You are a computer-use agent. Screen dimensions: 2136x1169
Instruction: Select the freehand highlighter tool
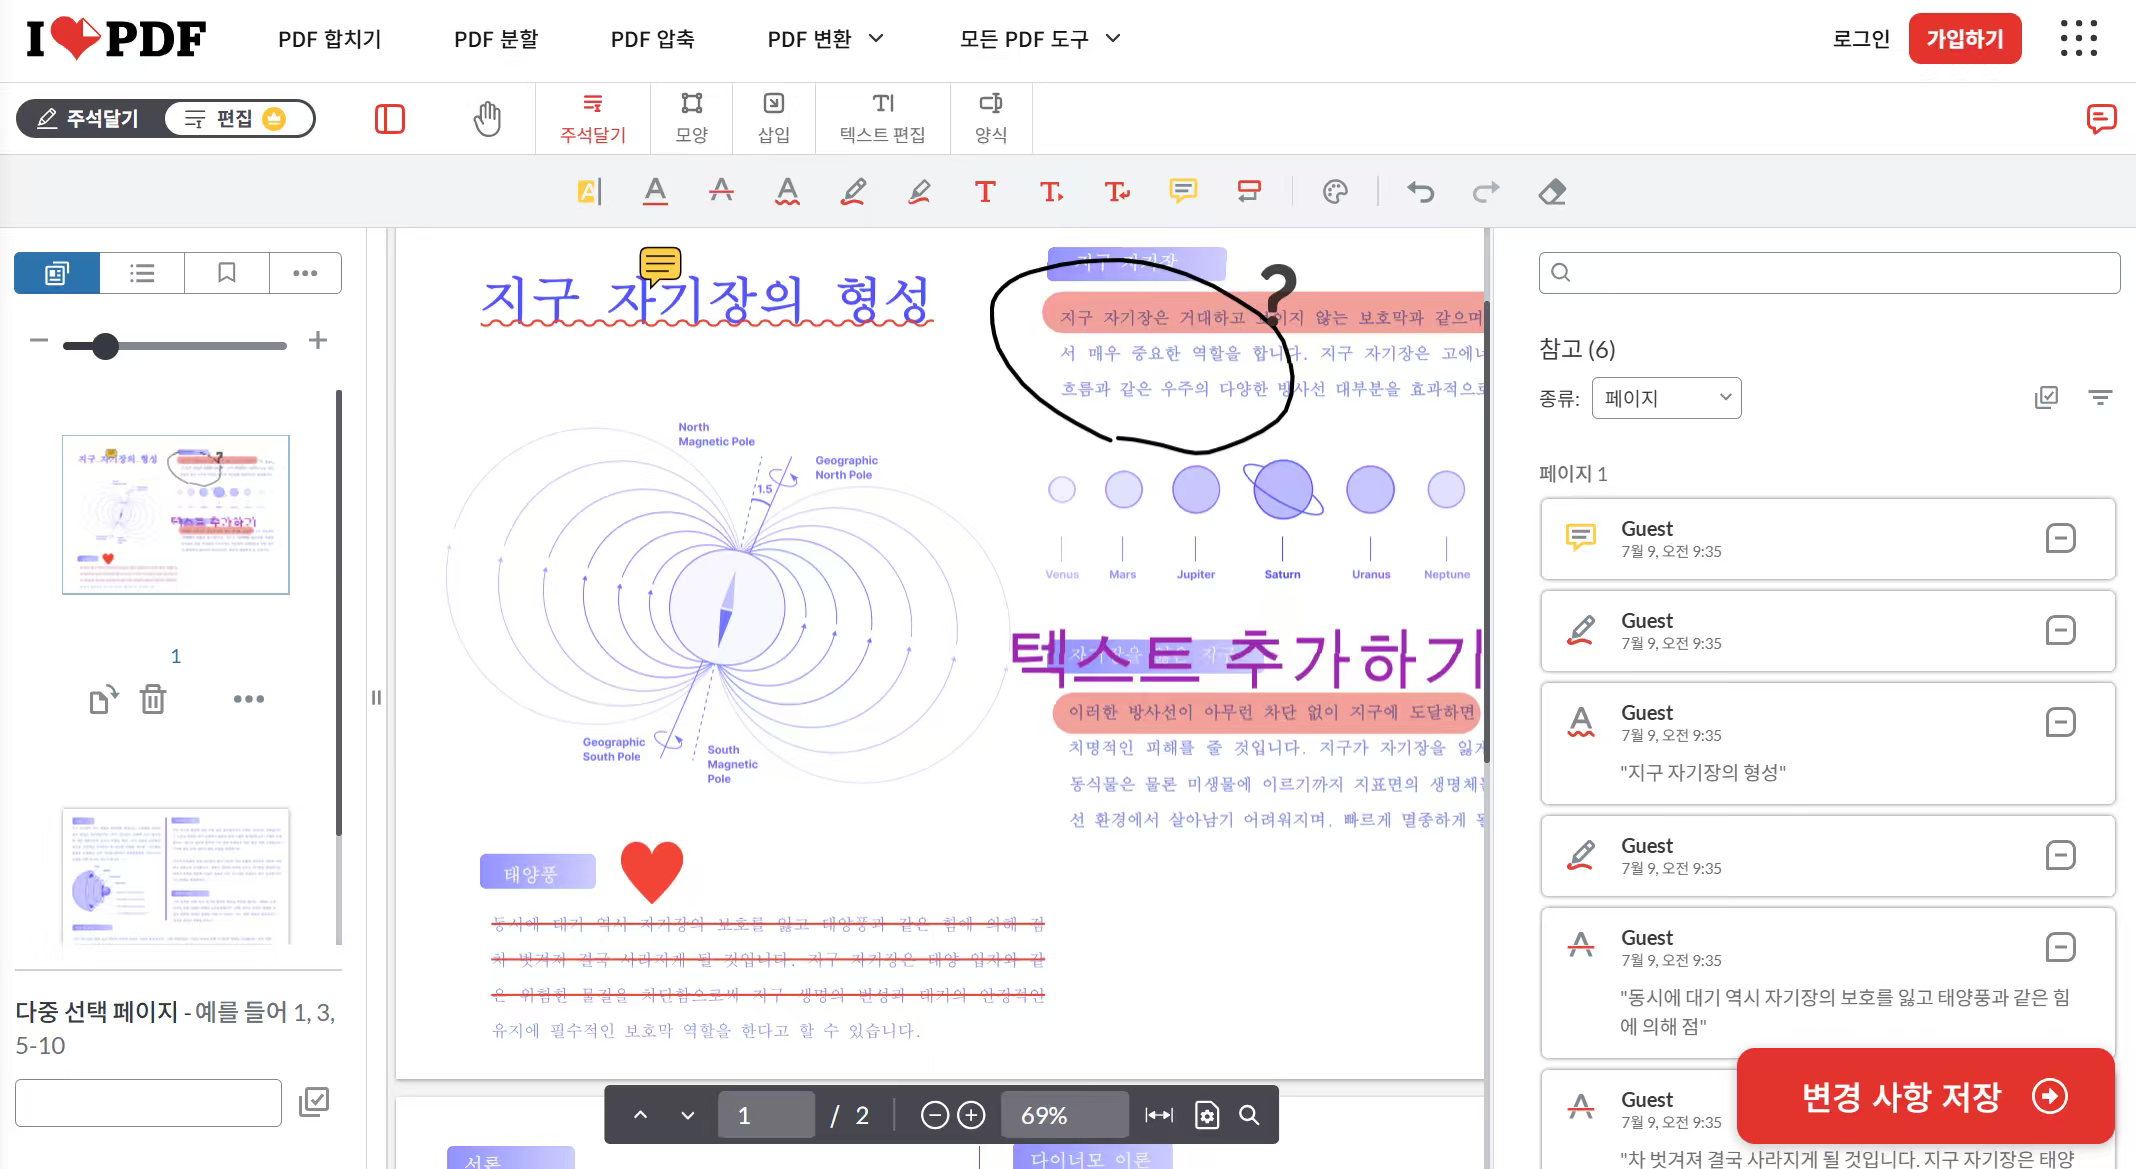pyautogui.click(x=919, y=191)
